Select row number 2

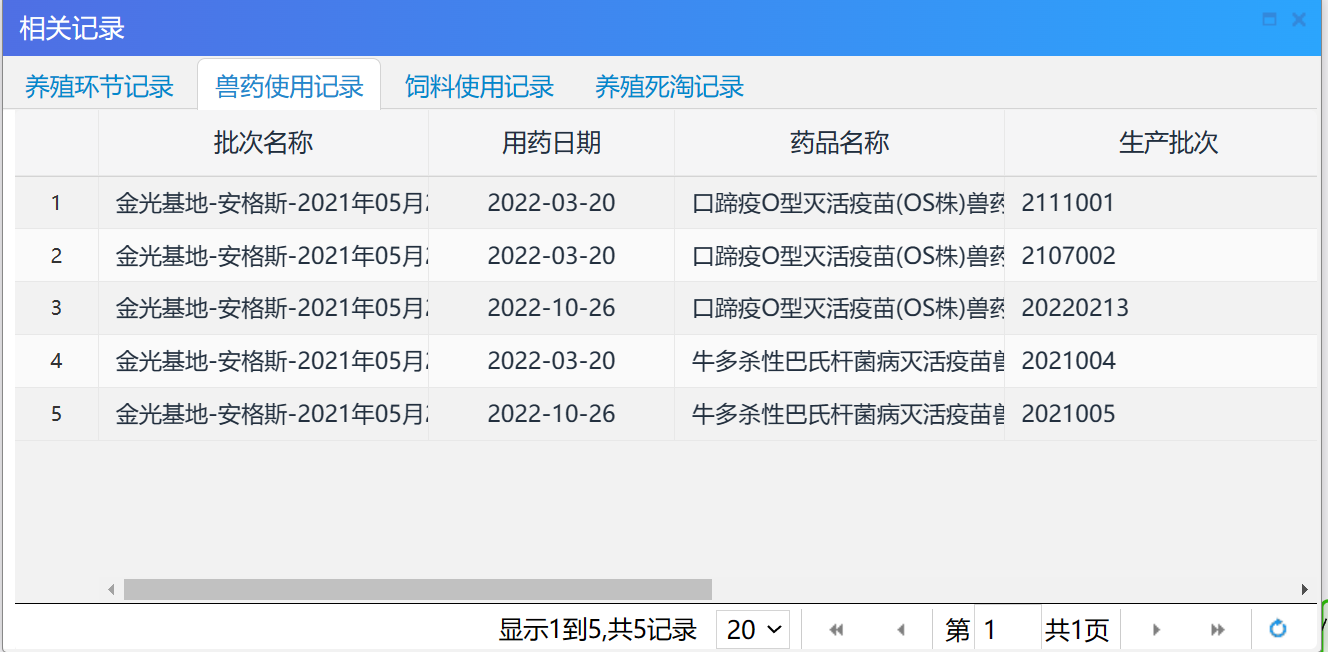coord(56,256)
